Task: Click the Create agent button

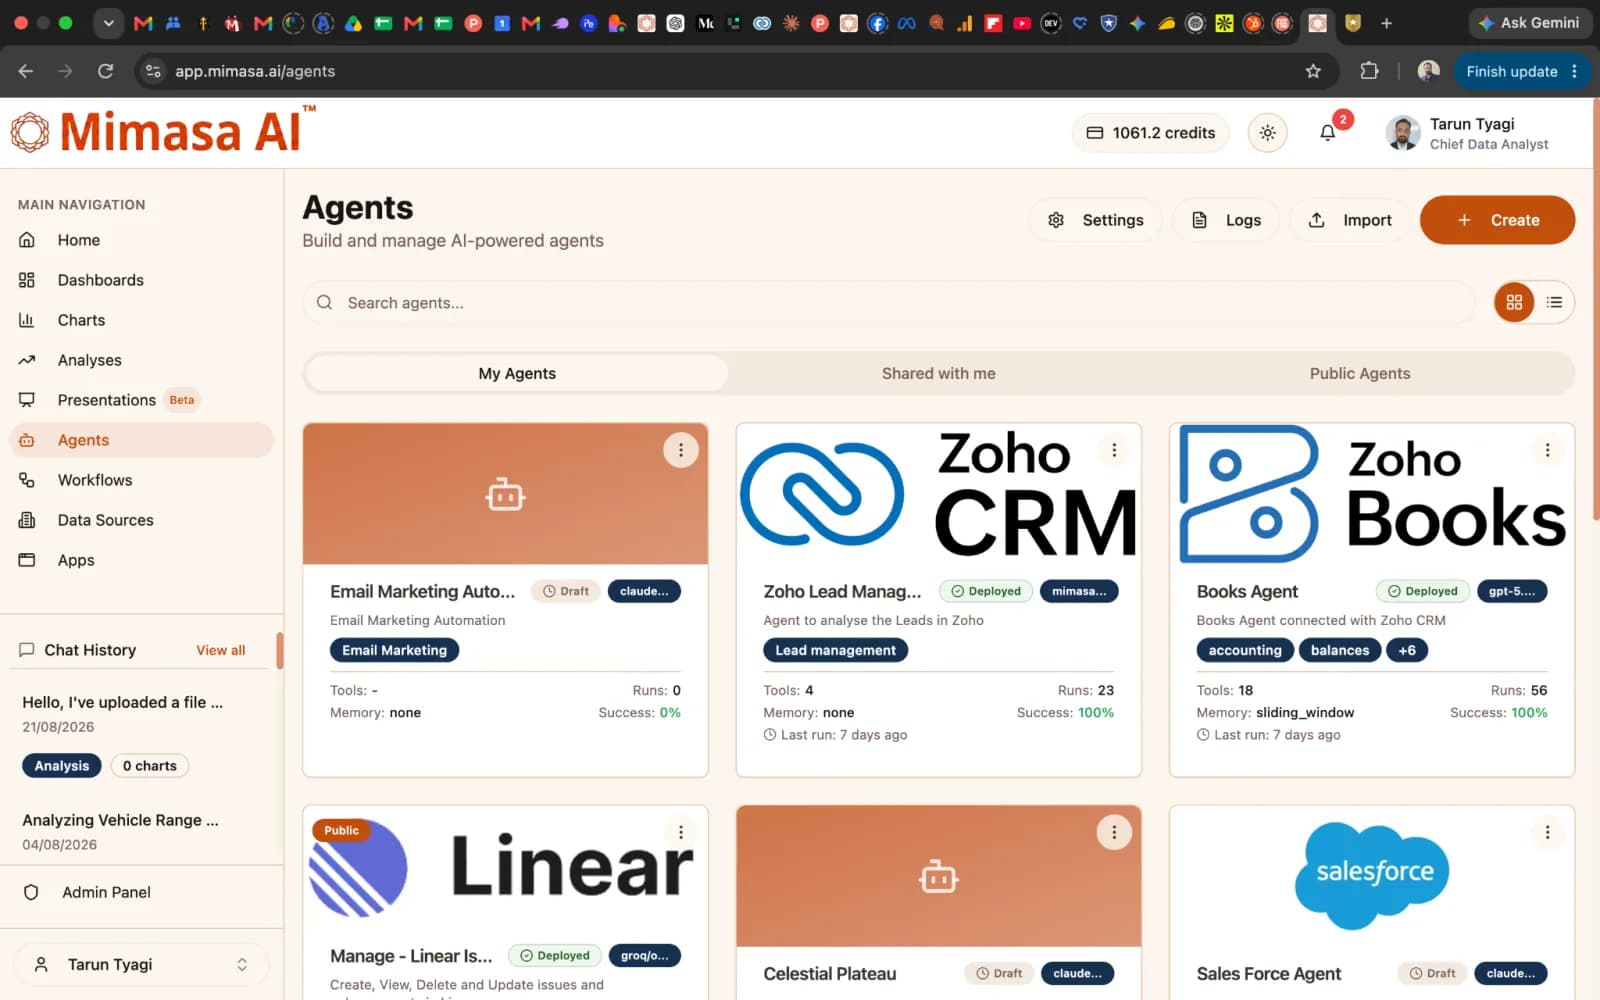Action: [1497, 220]
